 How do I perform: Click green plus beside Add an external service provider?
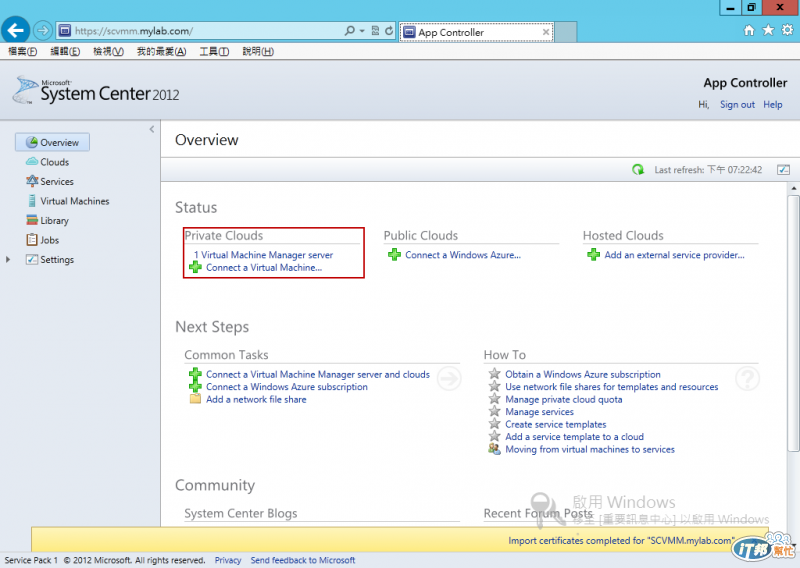click(x=593, y=254)
